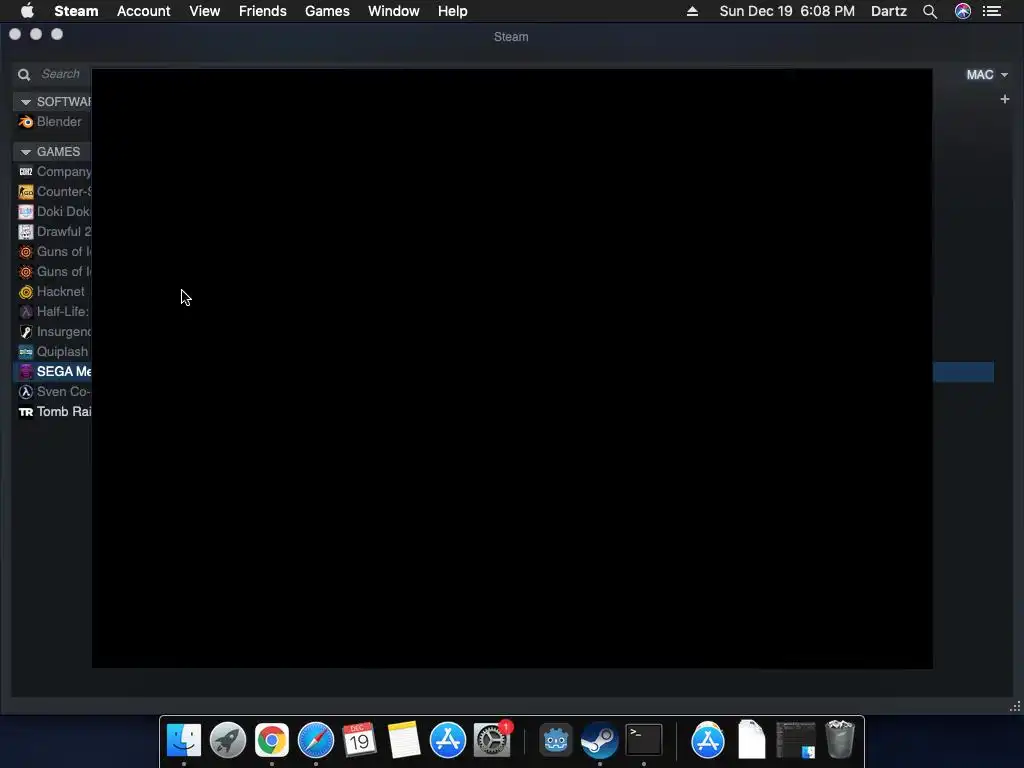Open Safari from the dock
The image size is (1024, 768).
[x=315, y=740]
